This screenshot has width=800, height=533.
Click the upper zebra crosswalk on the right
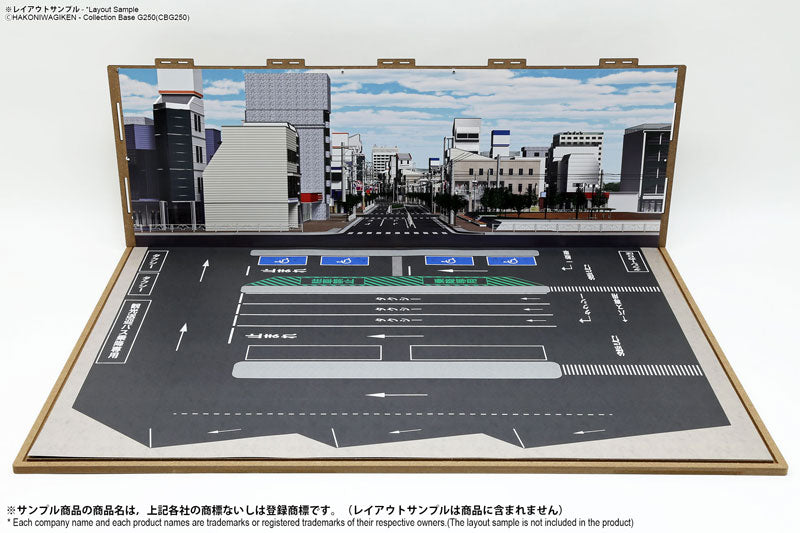[604, 289]
